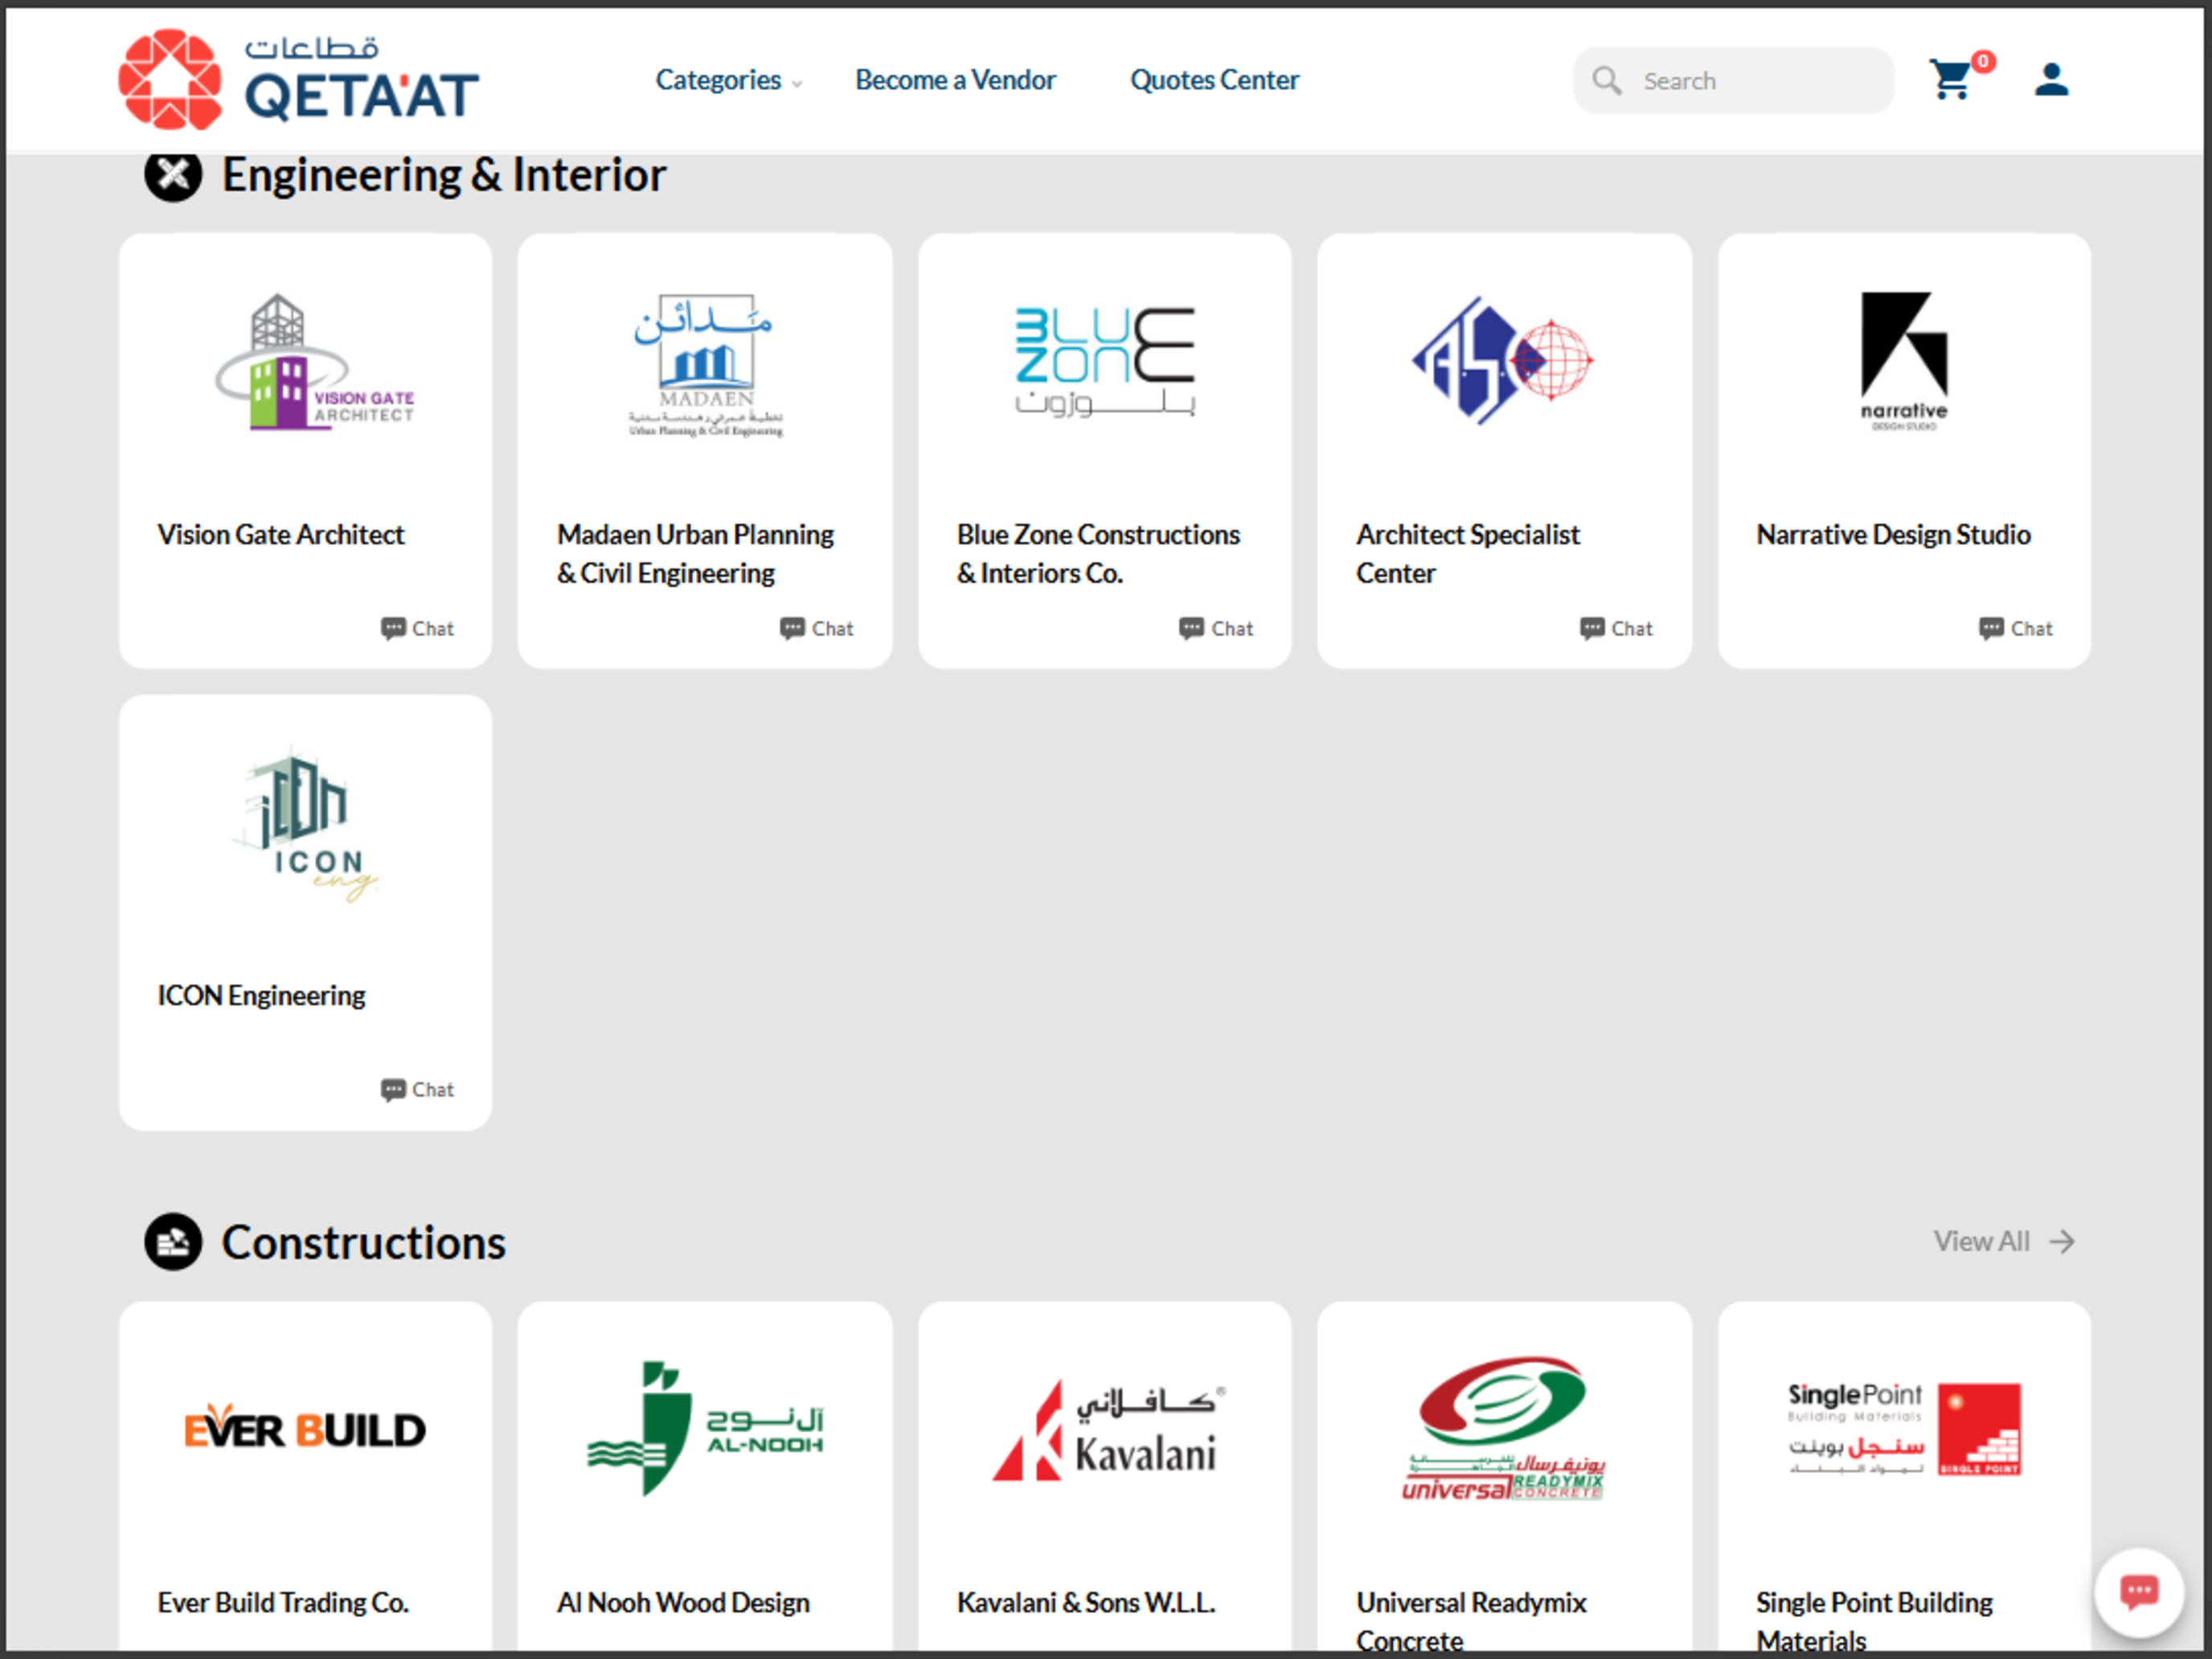Screen dimensions: 2212x1659
Task: Open ICON eng logo thumbnail
Action: click(305, 823)
